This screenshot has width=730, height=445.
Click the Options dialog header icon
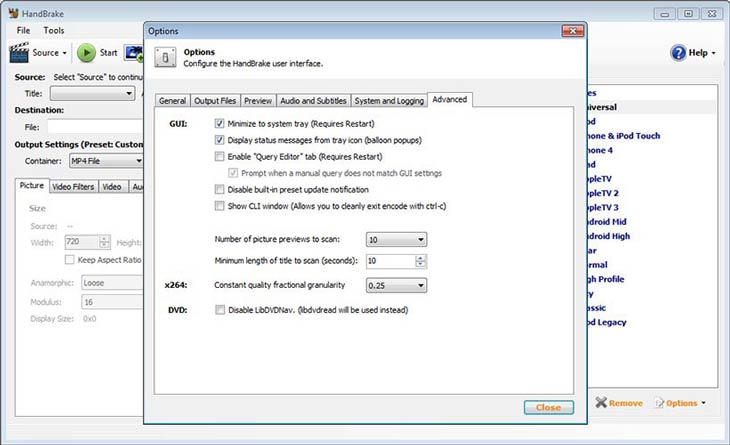[165, 58]
